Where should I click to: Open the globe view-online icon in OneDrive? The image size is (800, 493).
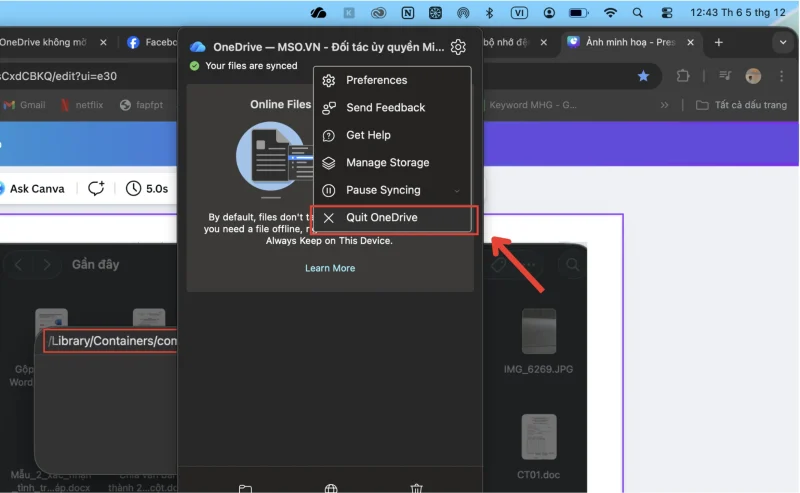(x=331, y=488)
